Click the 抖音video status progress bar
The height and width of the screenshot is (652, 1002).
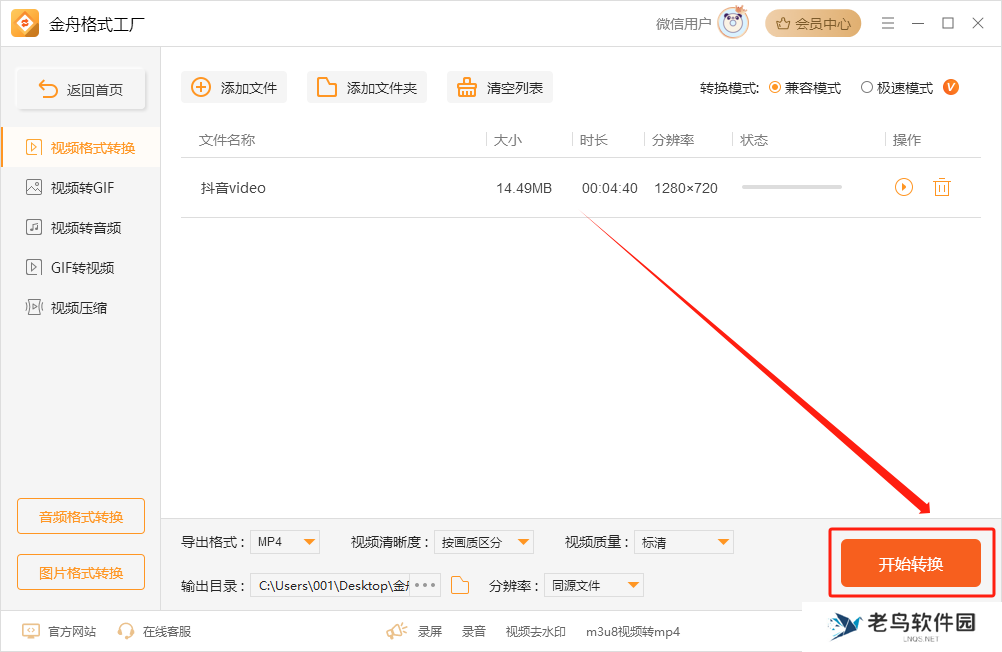coord(792,187)
